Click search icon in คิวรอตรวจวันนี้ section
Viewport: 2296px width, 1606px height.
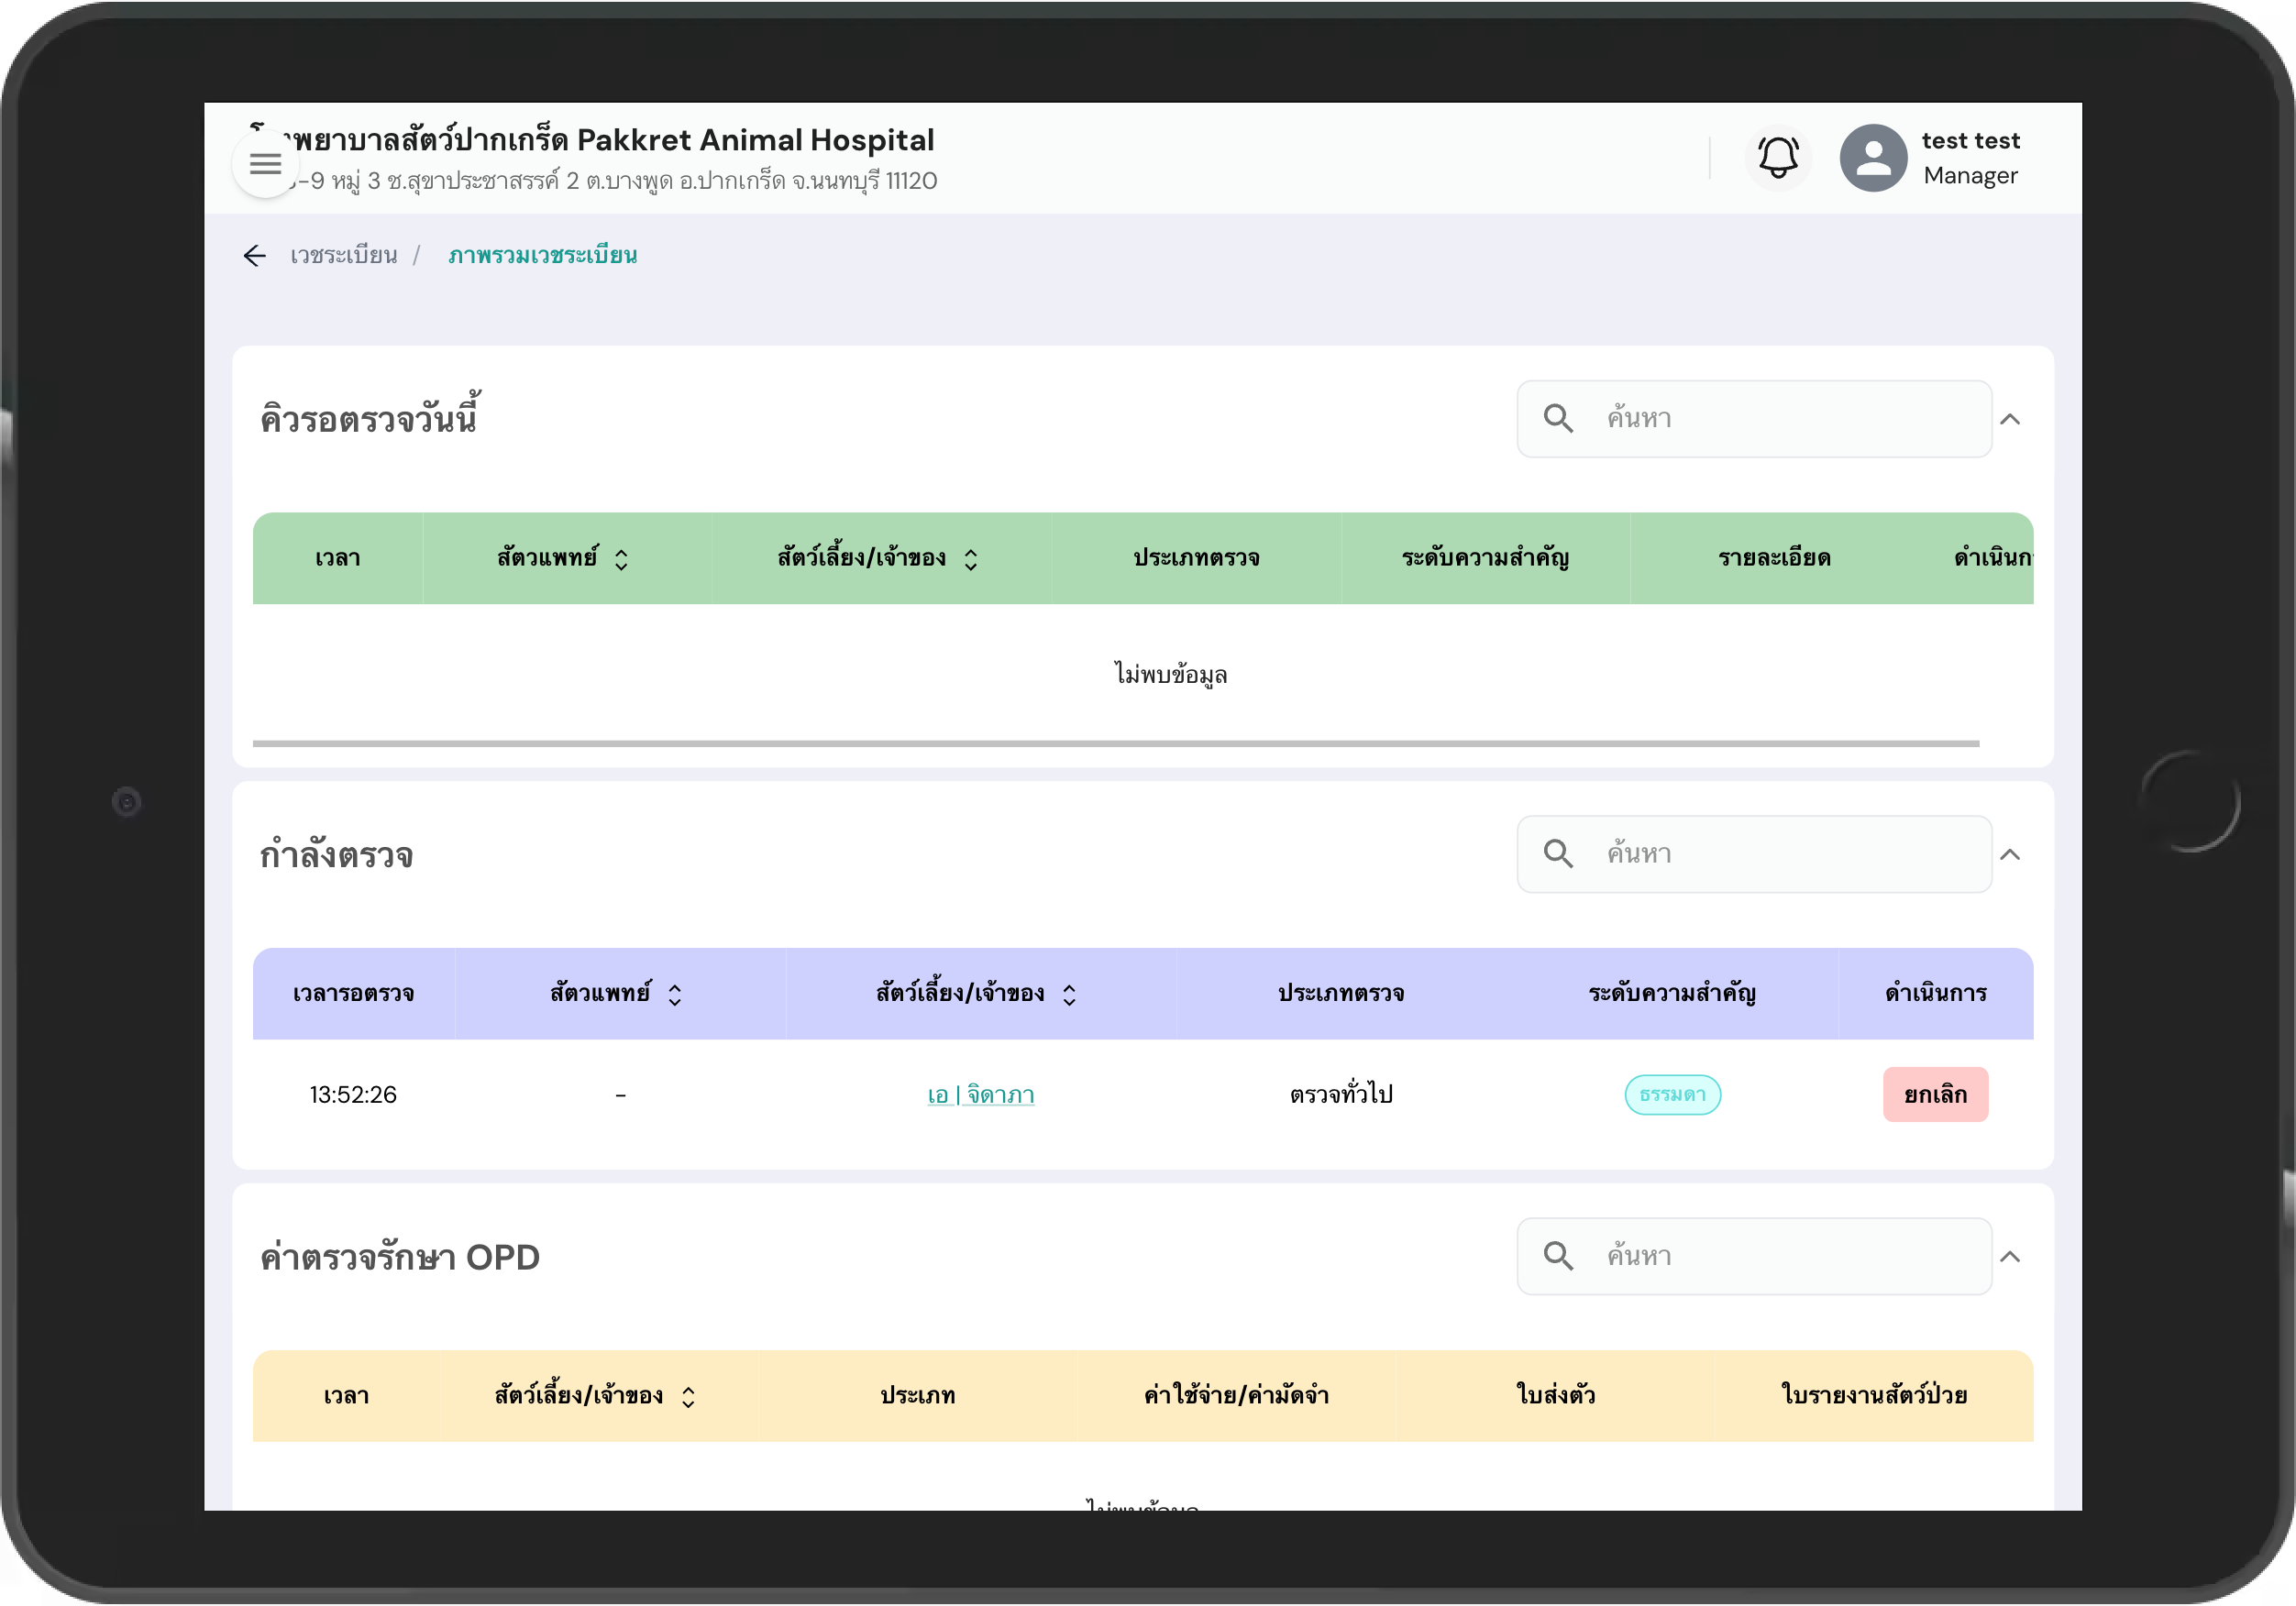pos(1558,418)
